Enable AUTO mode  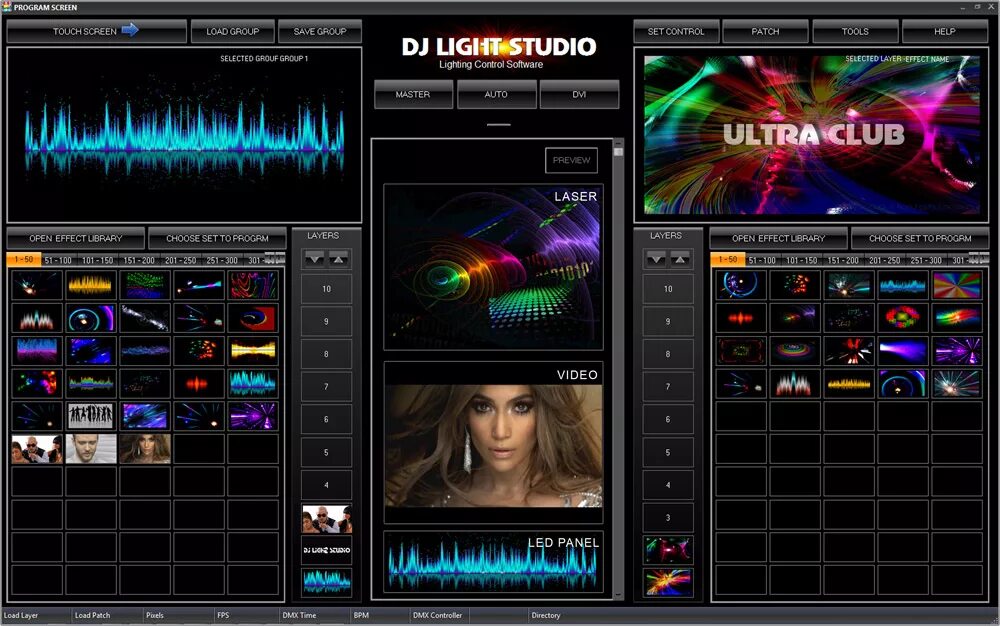click(x=496, y=94)
